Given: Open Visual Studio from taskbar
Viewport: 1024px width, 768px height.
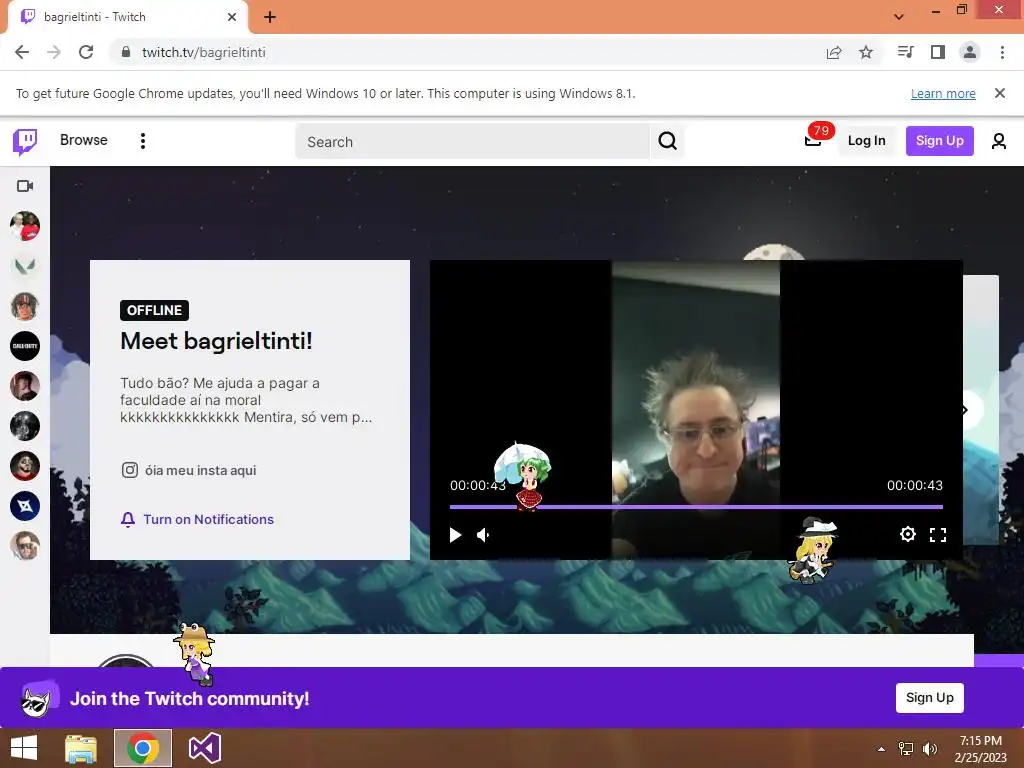Looking at the screenshot, I should point(204,748).
